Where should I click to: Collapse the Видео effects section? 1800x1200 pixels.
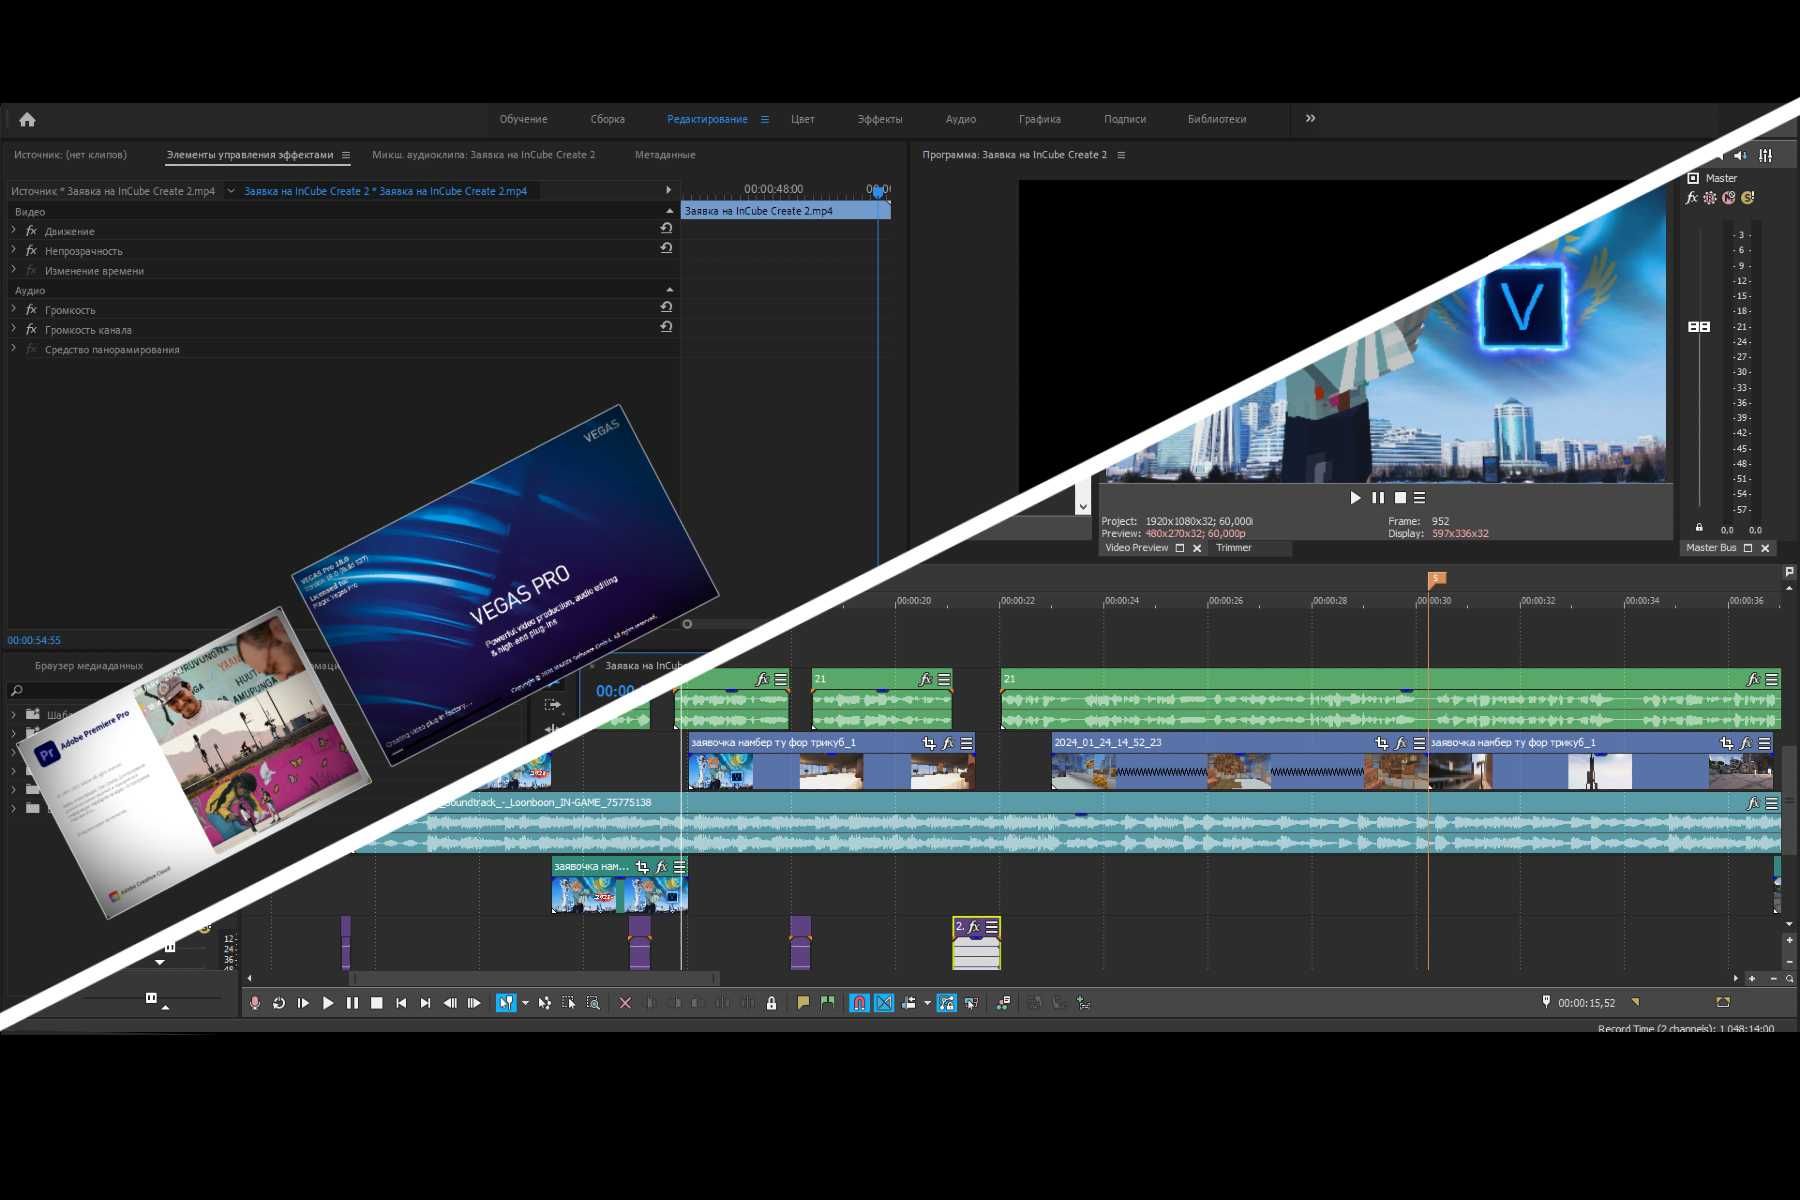tap(669, 211)
